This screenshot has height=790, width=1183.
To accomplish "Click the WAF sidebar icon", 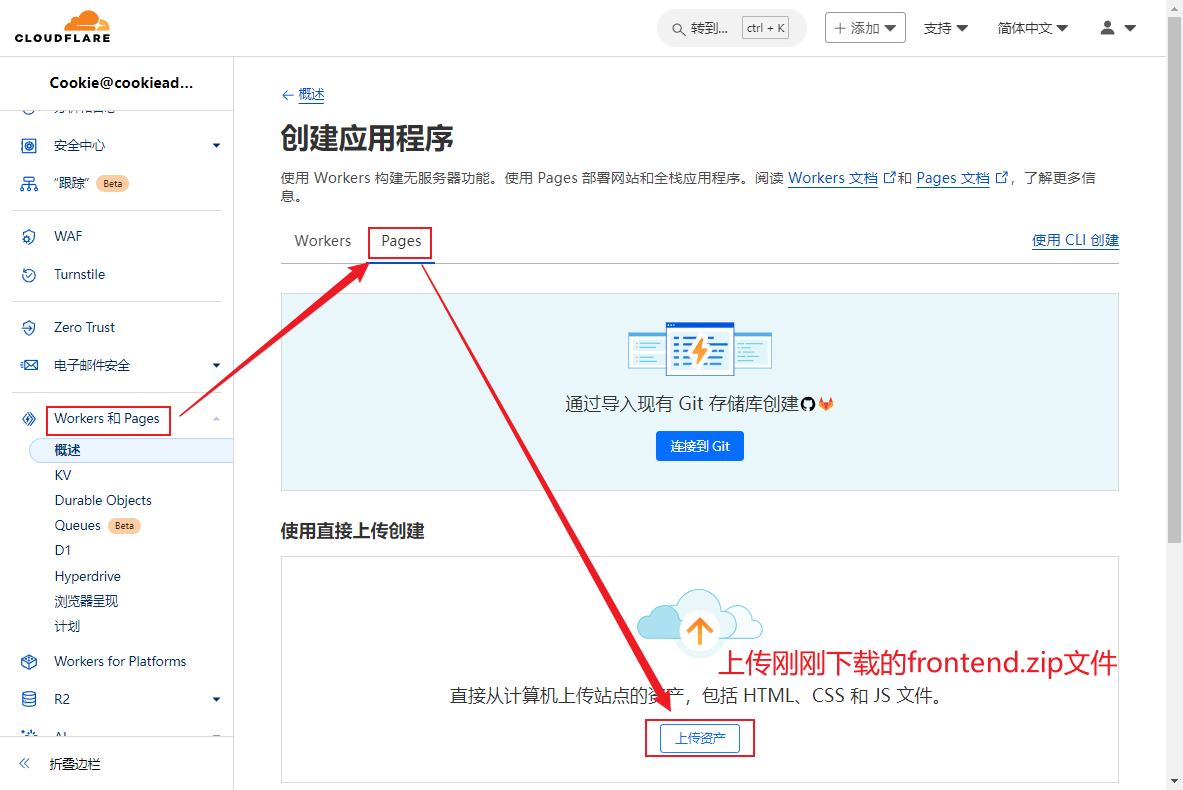I will (30, 237).
